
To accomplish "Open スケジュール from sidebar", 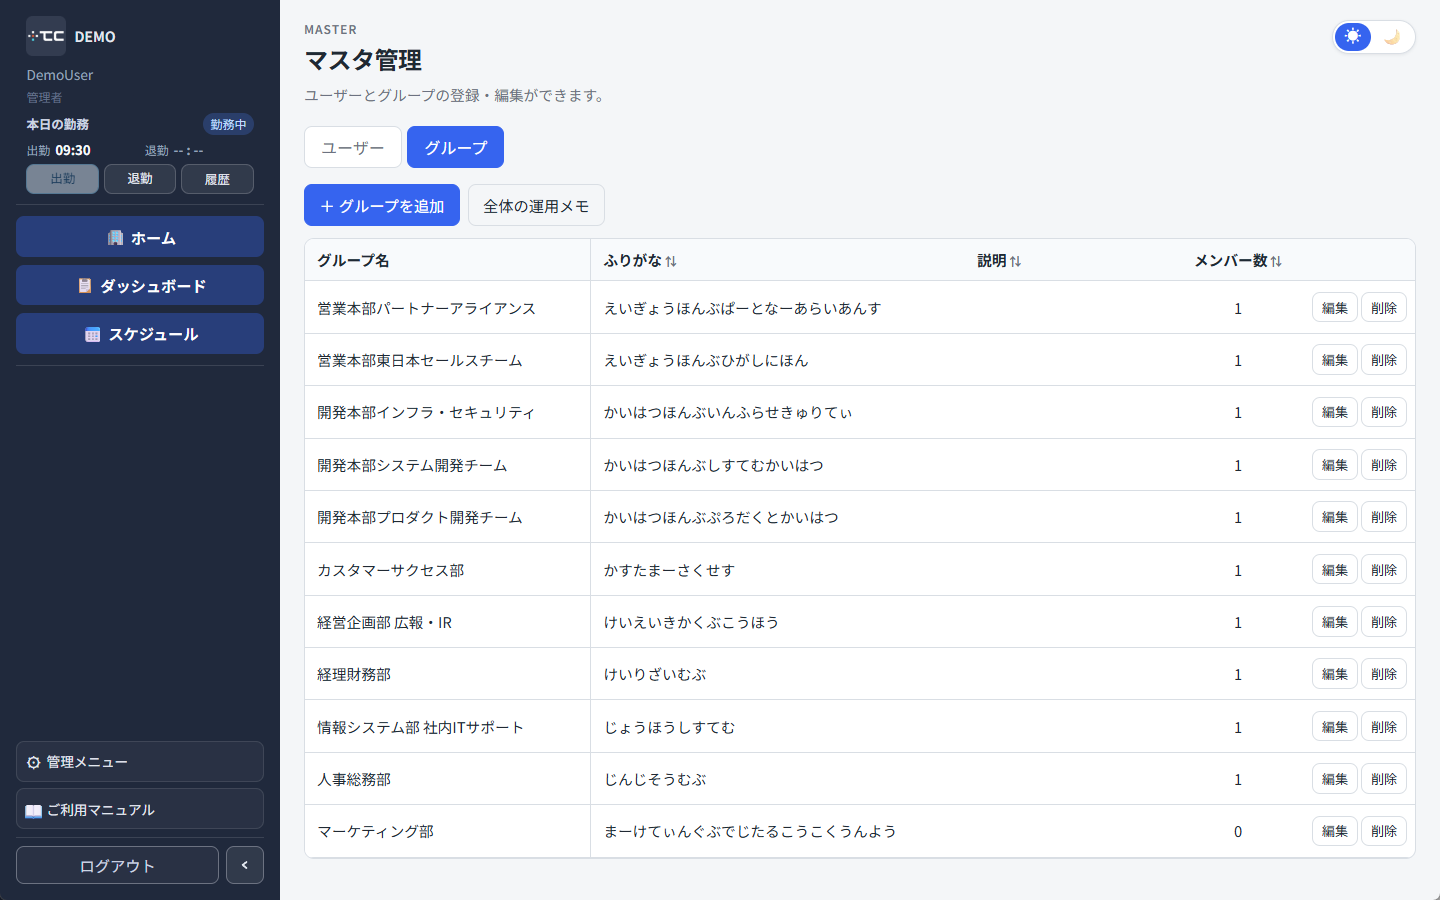I will [x=140, y=334].
